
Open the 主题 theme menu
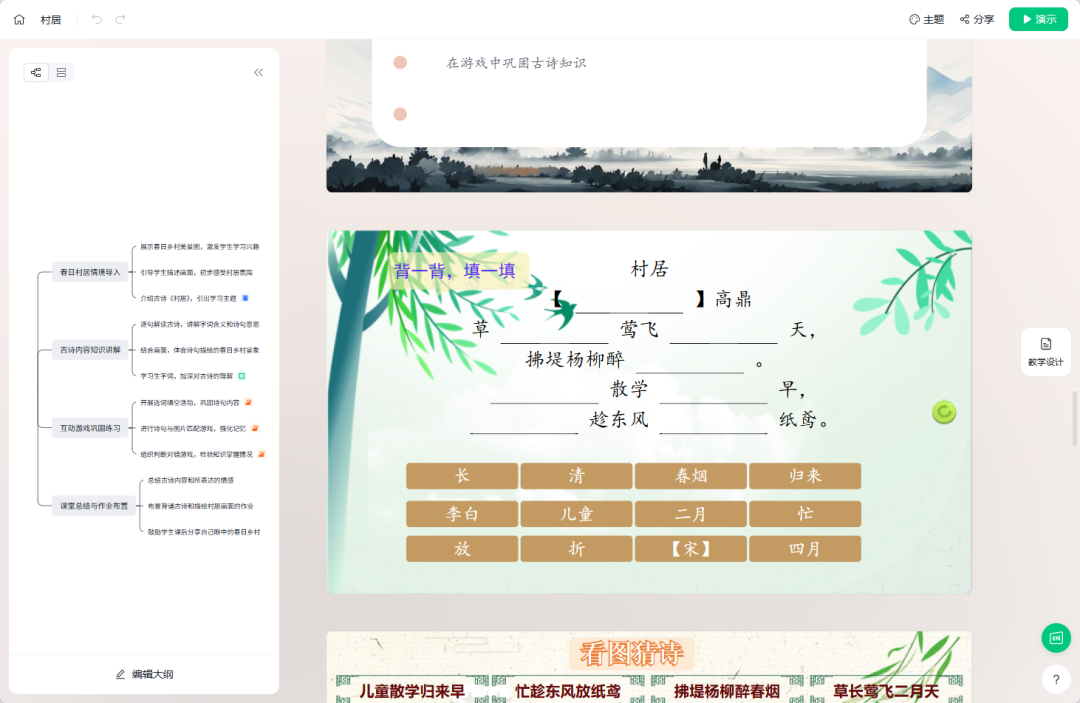925,18
